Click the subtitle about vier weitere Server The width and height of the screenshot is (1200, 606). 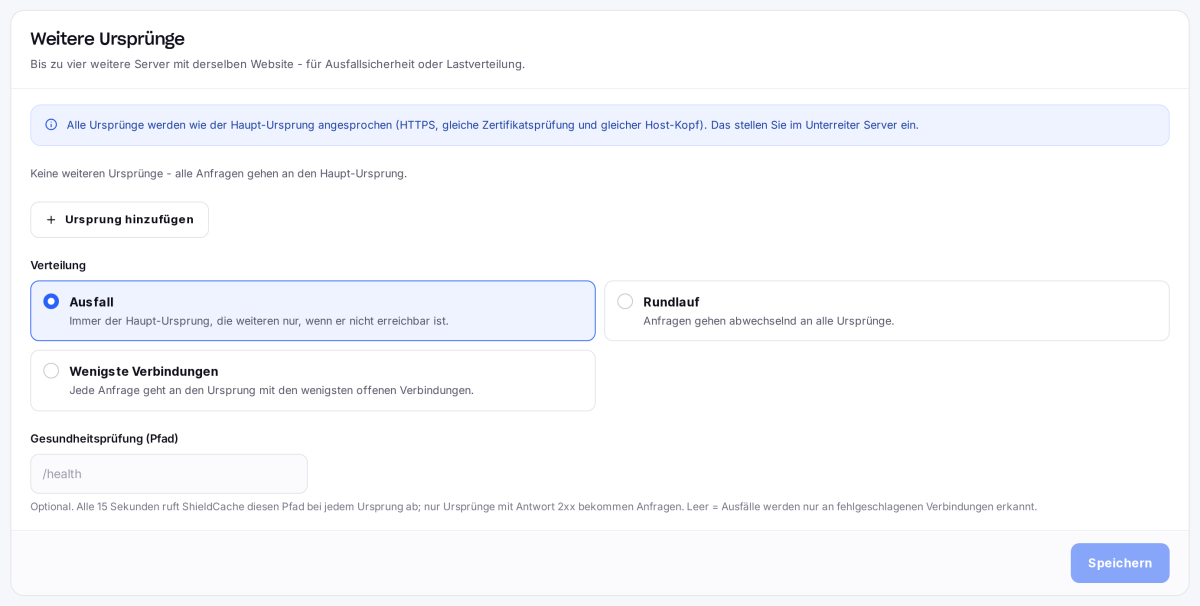(x=277, y=64)
